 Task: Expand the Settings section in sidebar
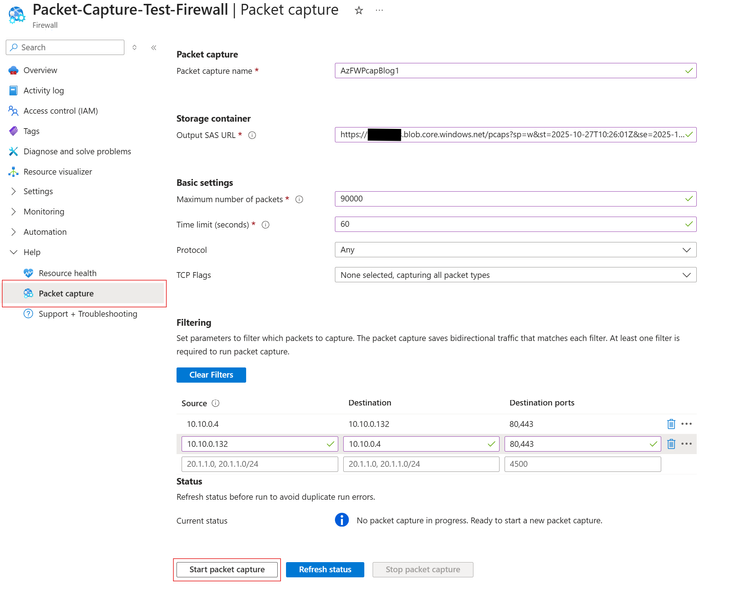click(x=13, y=192)
